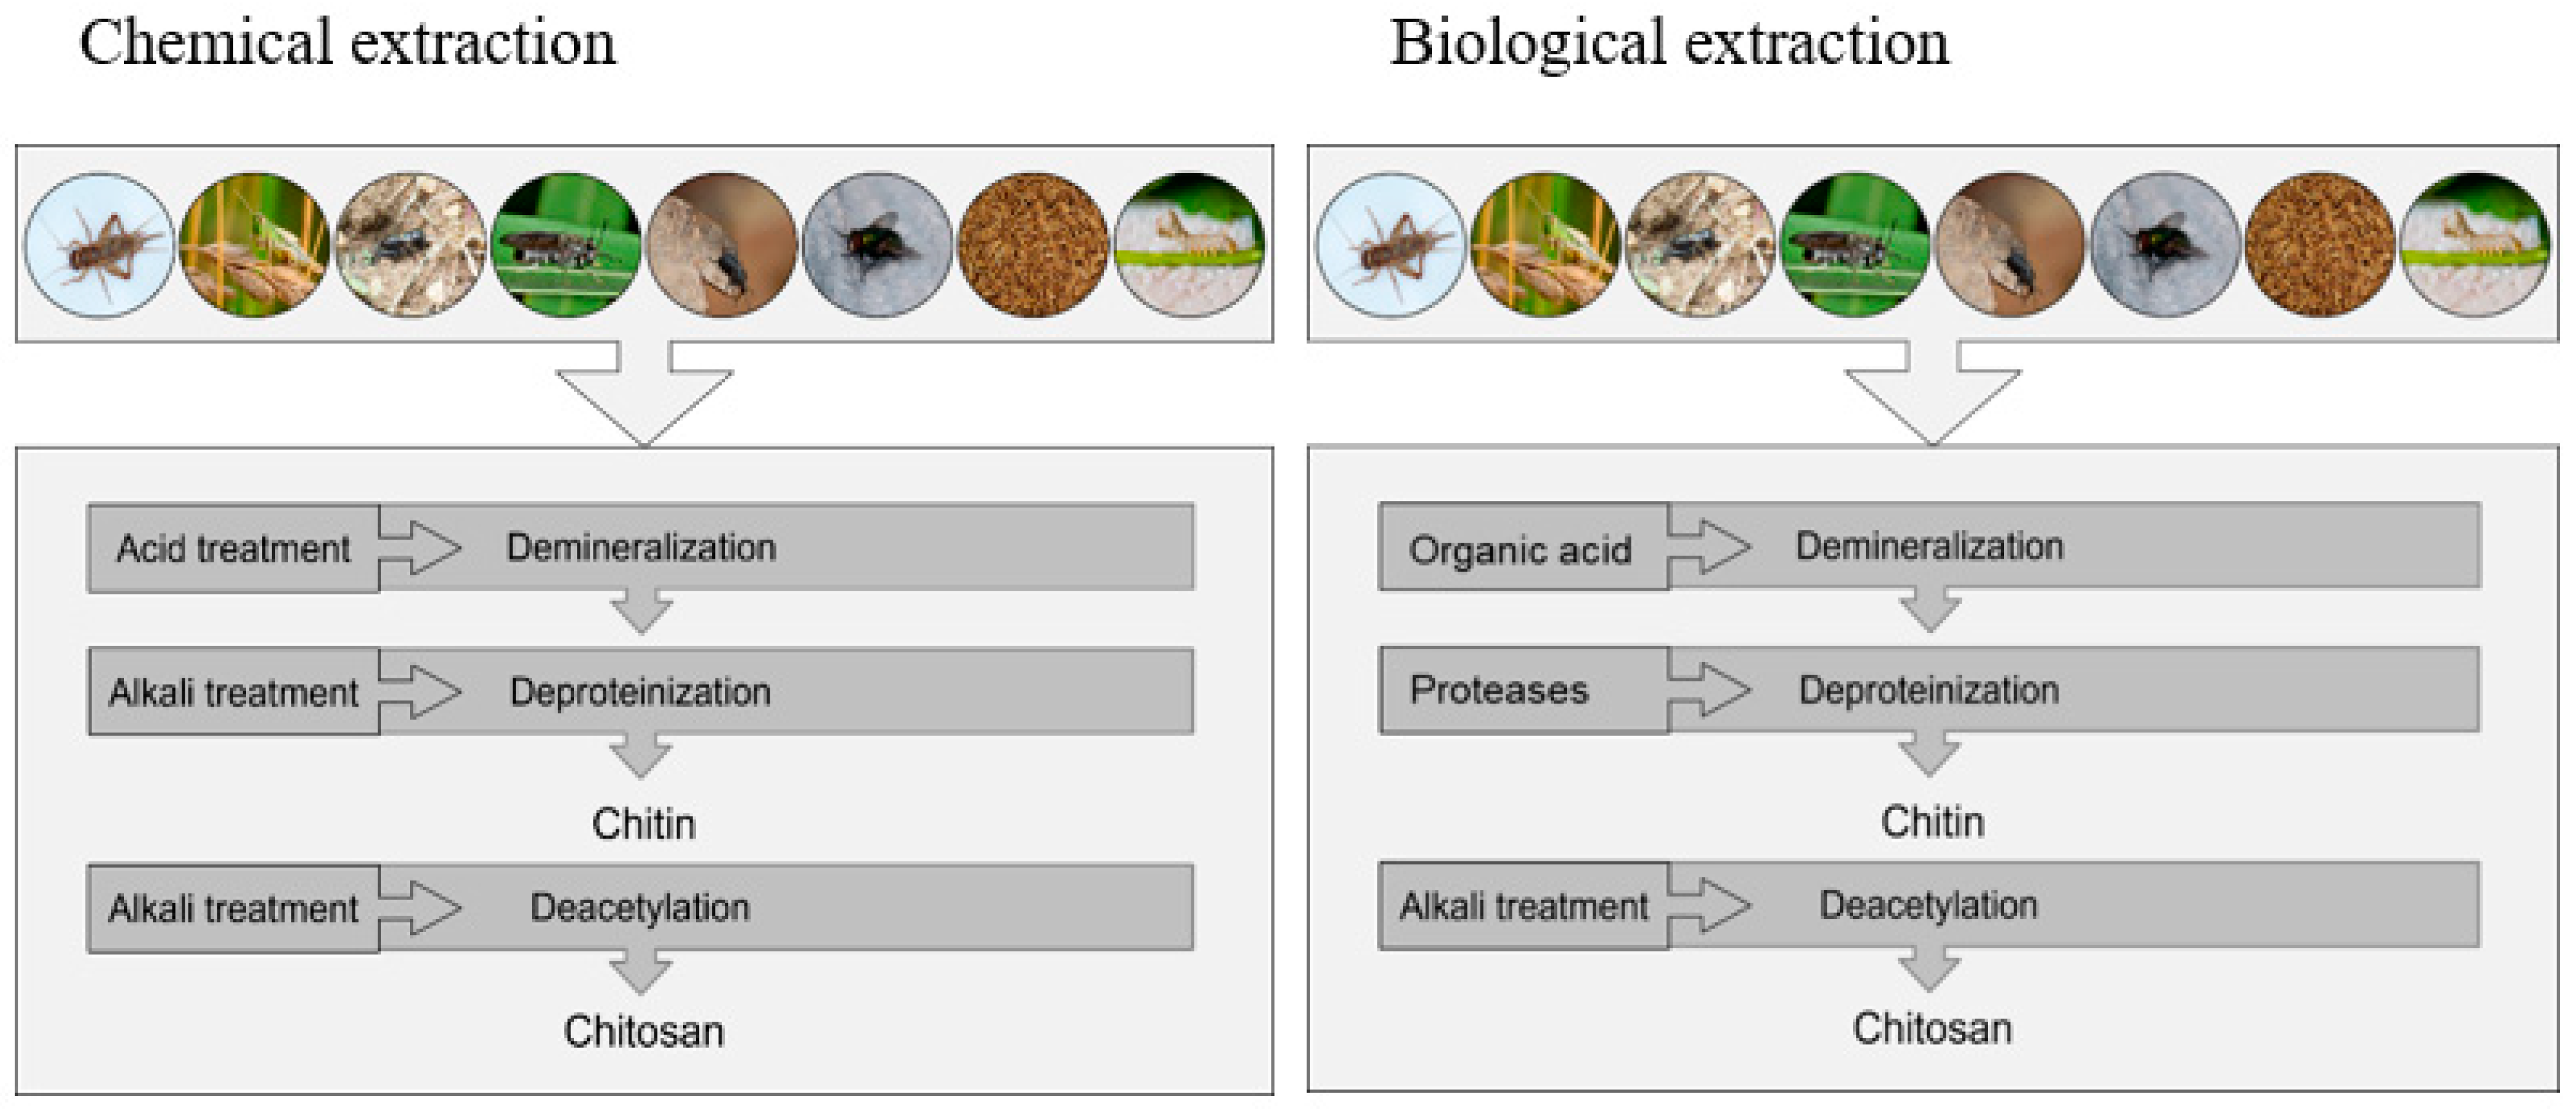Click the green grasshopper image under Biological extraction

[1545, 246]
